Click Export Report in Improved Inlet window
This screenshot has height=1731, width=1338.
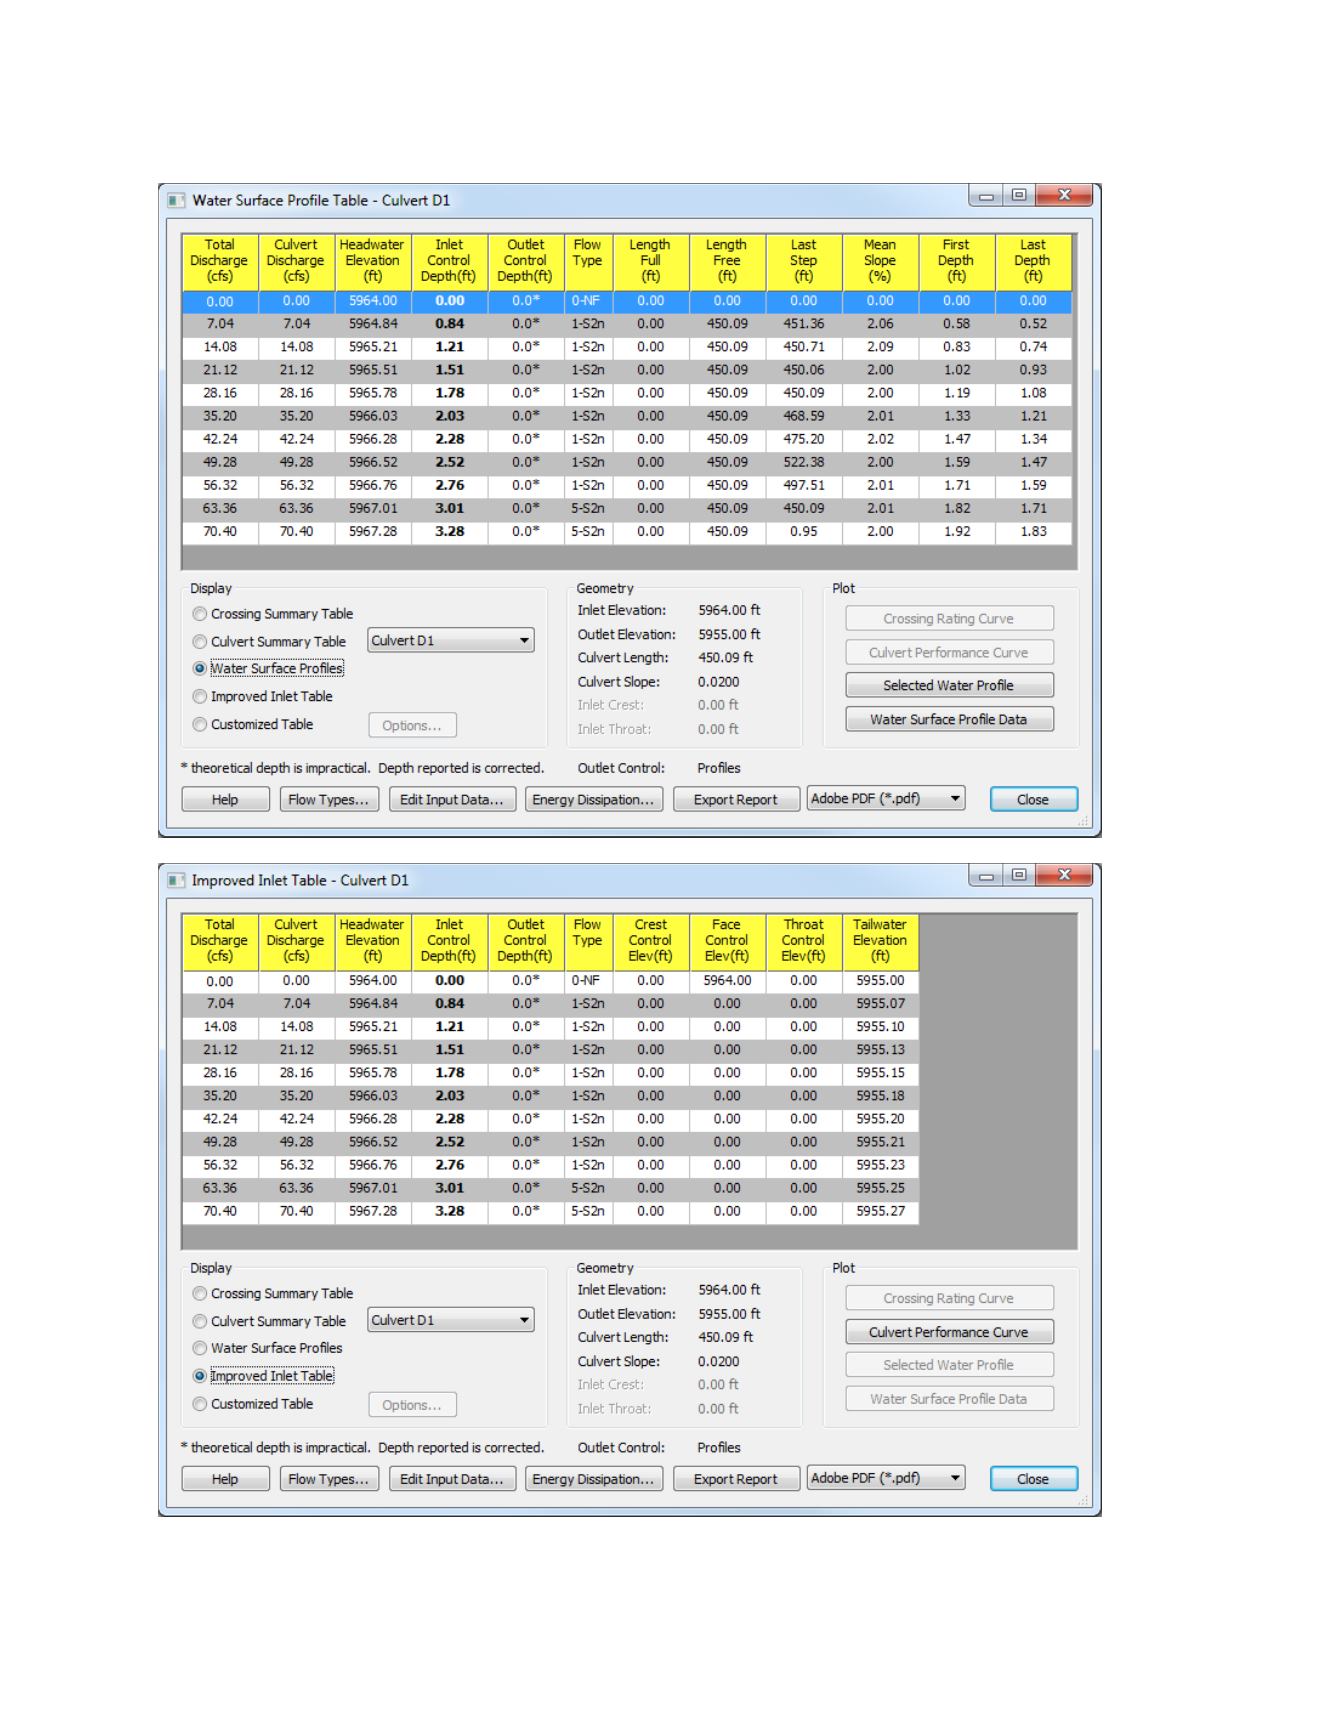(736, 1479)
